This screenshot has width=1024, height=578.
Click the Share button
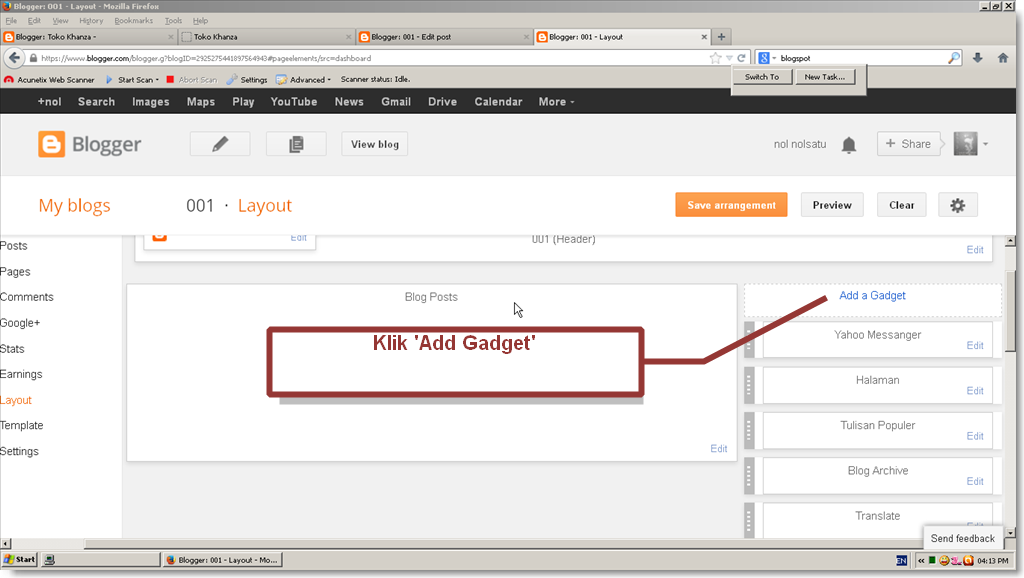[x=909, y=144]
